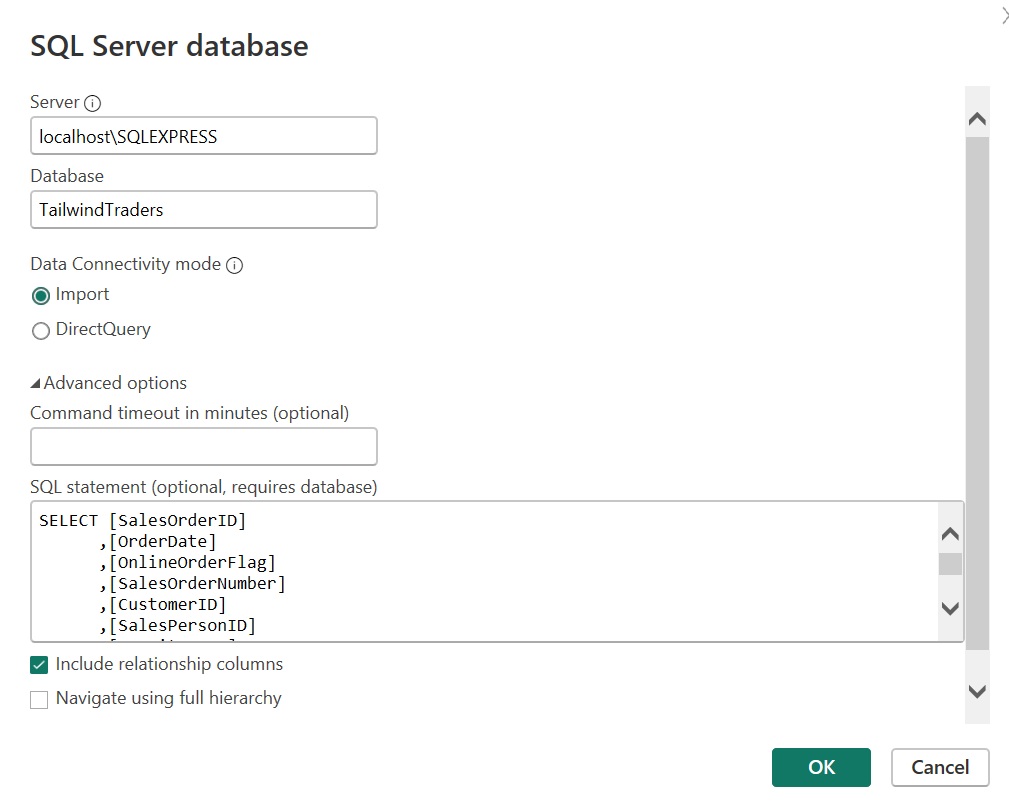
Task: Select the Import radio button
Action: [41, 295]
